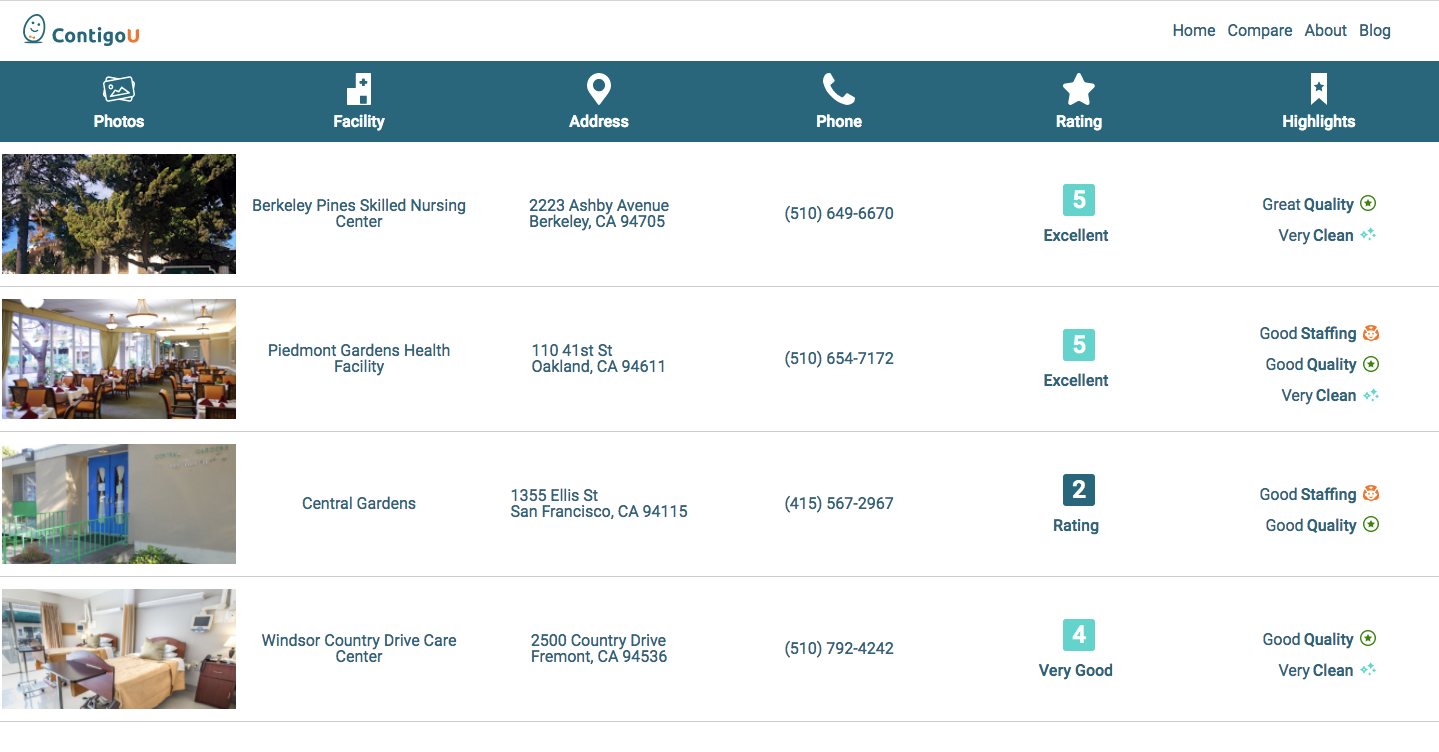Click Piedmont Gardens Very Clean text
This screenshot has width=1439, height=752.
pos(1319,395)
